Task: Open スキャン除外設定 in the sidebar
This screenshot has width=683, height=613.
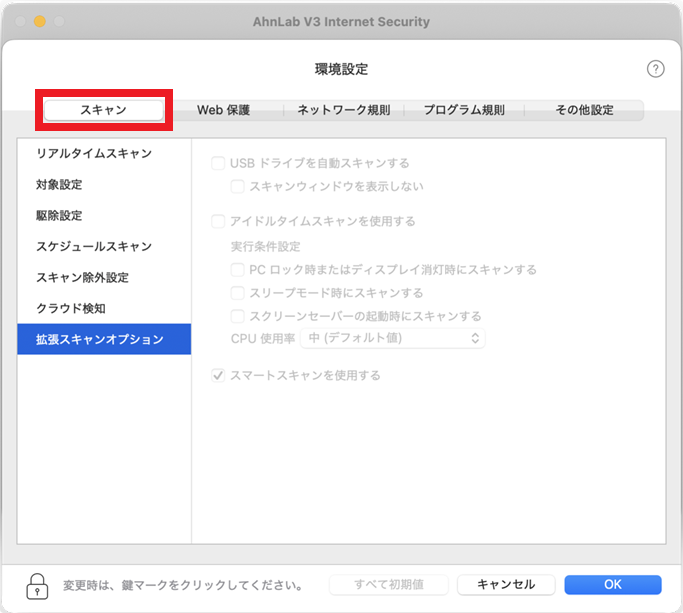Action: tap(104, 277)
